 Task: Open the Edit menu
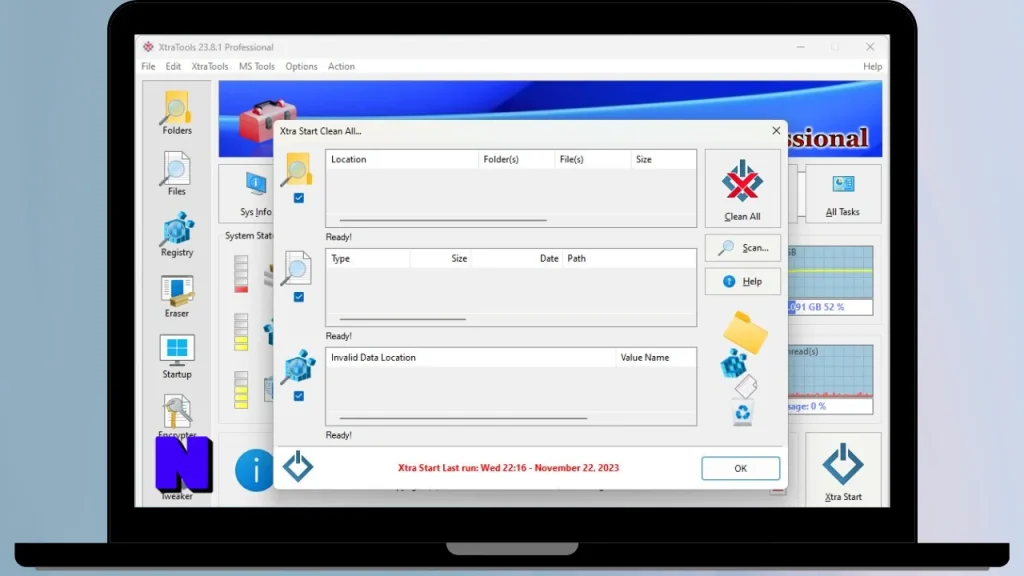tap(173, 67)
